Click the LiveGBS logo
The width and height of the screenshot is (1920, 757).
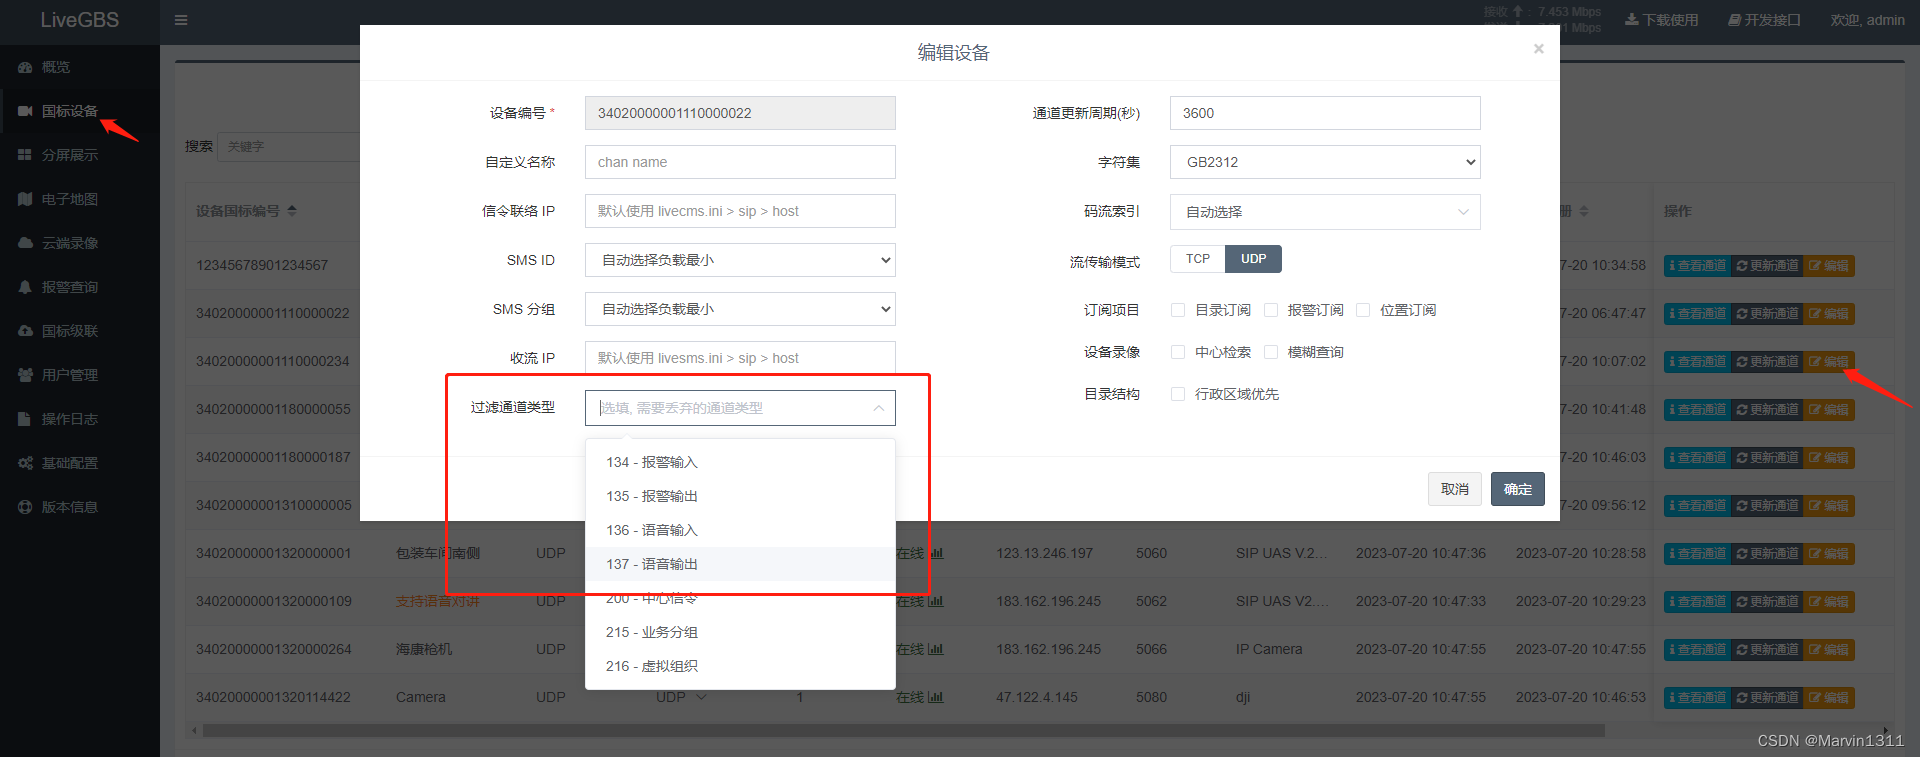point(79,20)
